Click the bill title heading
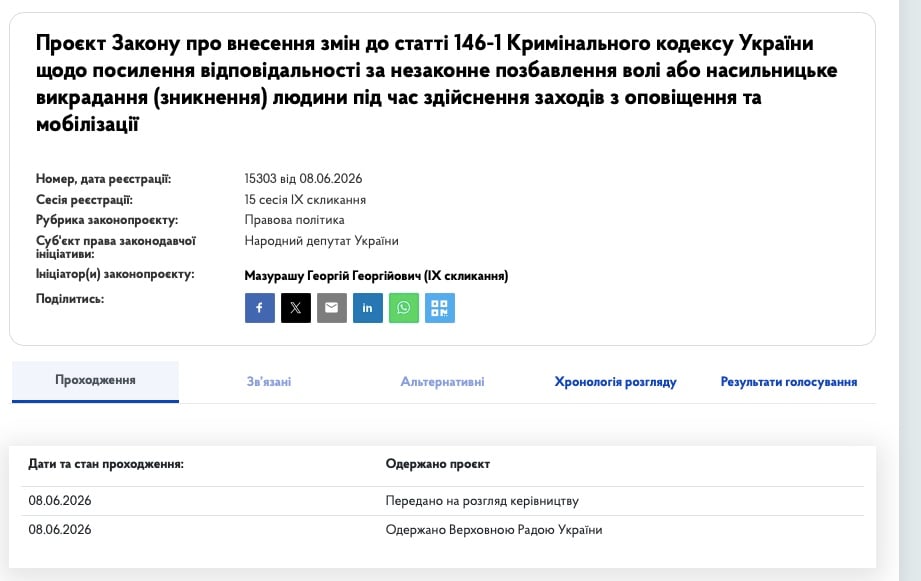921x581 pixels. click(x=436, y=83)
